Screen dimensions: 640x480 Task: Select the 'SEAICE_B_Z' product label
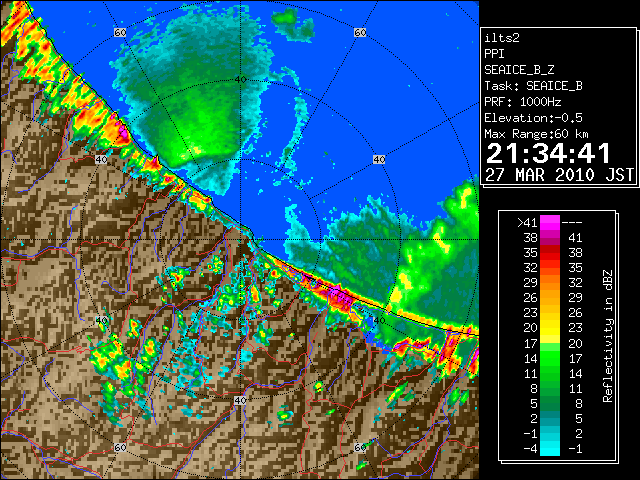[x=519, y=70]
